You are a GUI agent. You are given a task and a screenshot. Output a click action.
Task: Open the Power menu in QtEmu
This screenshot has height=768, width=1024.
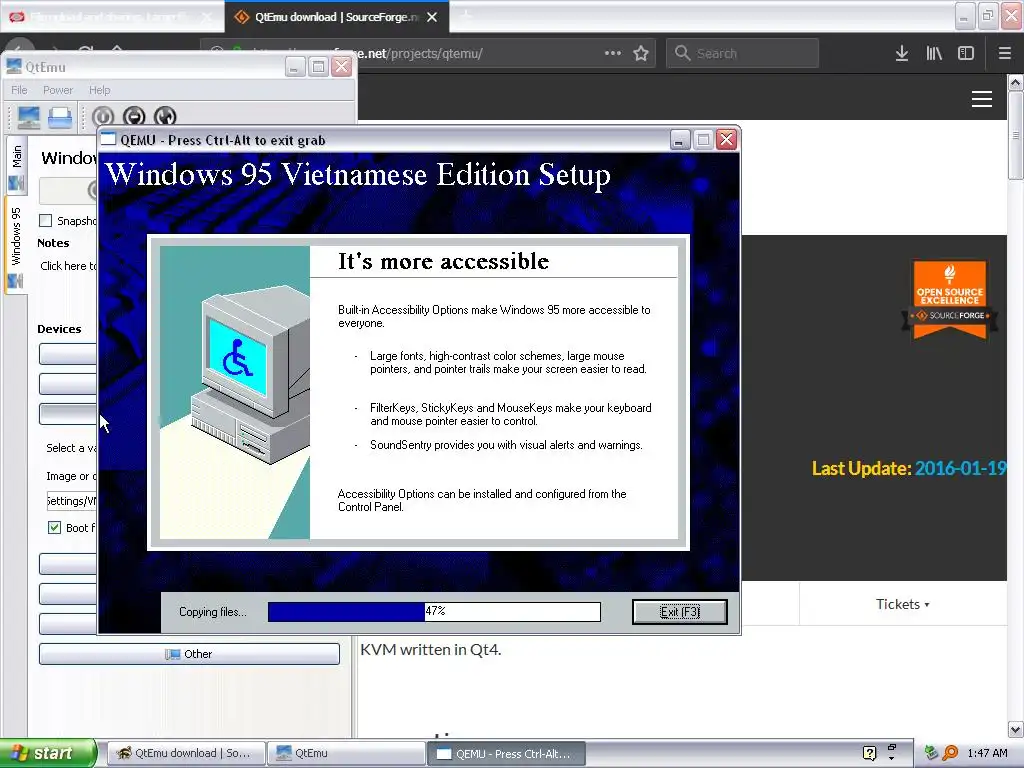58,90
